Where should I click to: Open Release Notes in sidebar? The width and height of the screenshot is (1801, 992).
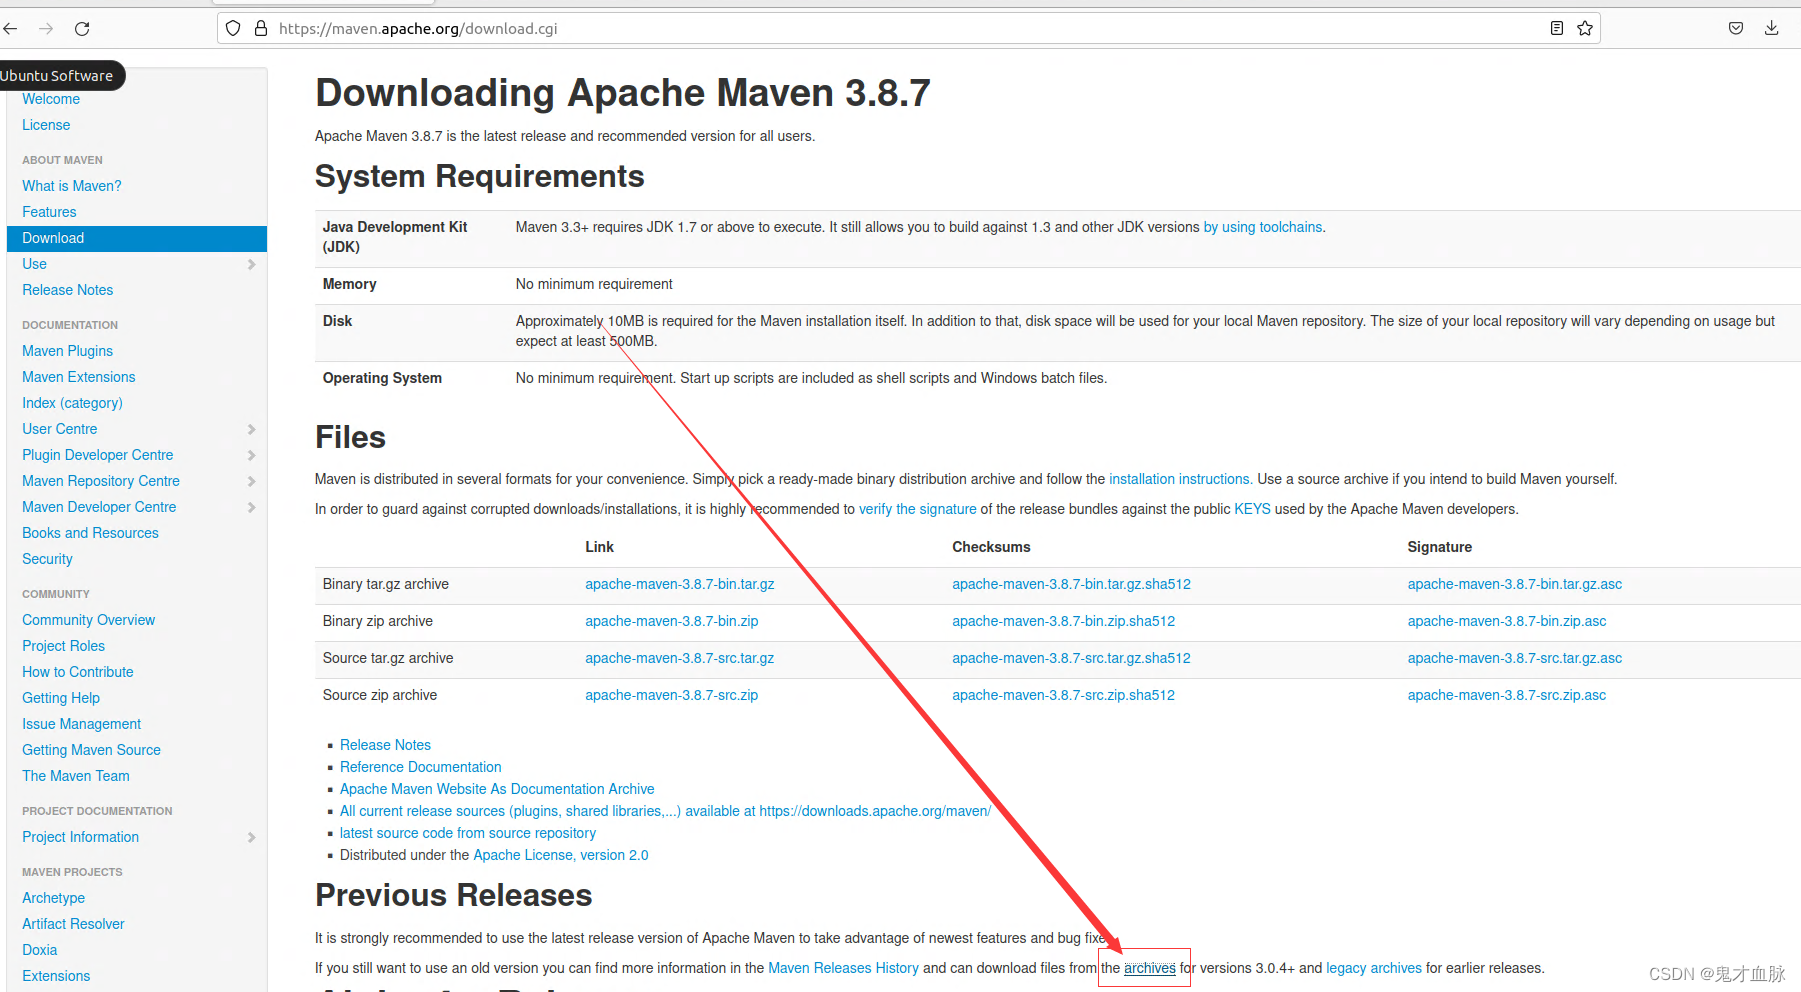(x=68, y=290)
